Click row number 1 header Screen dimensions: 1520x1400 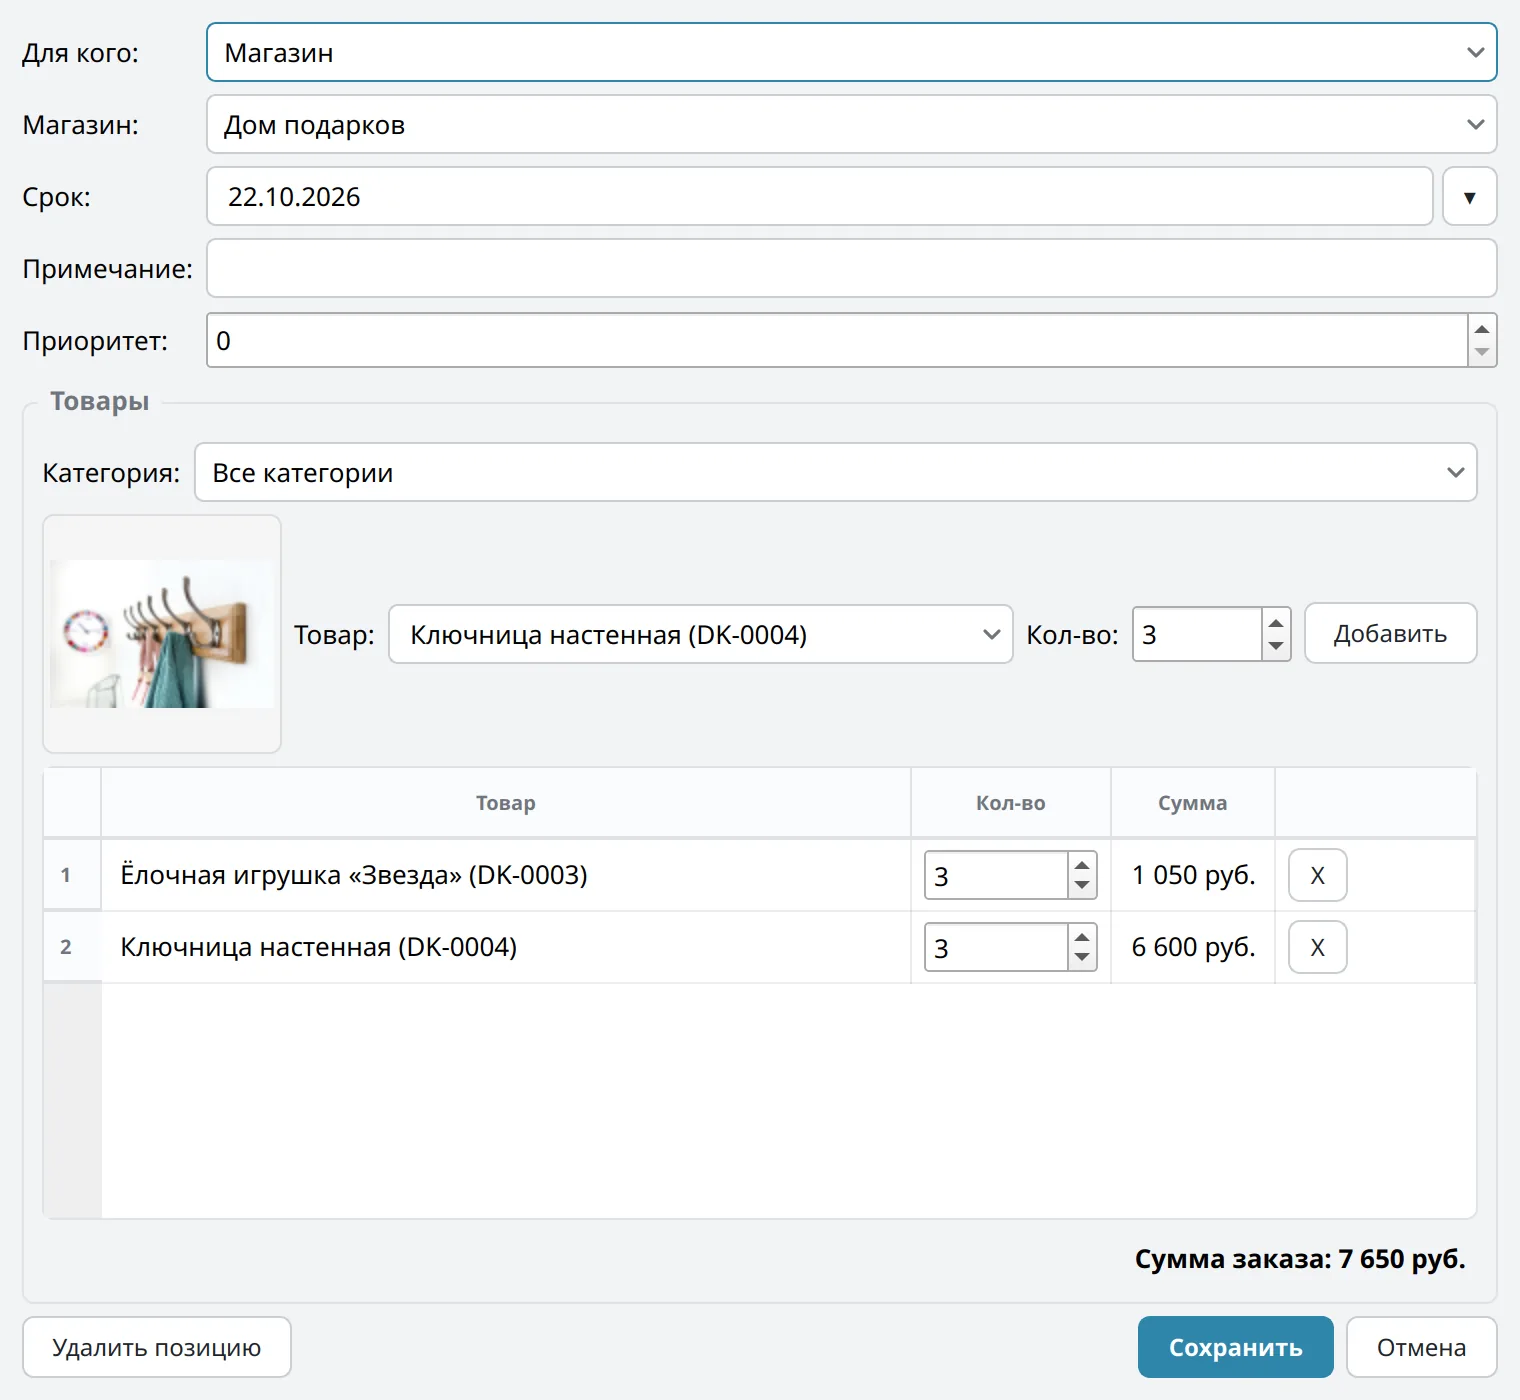(72, 875)
